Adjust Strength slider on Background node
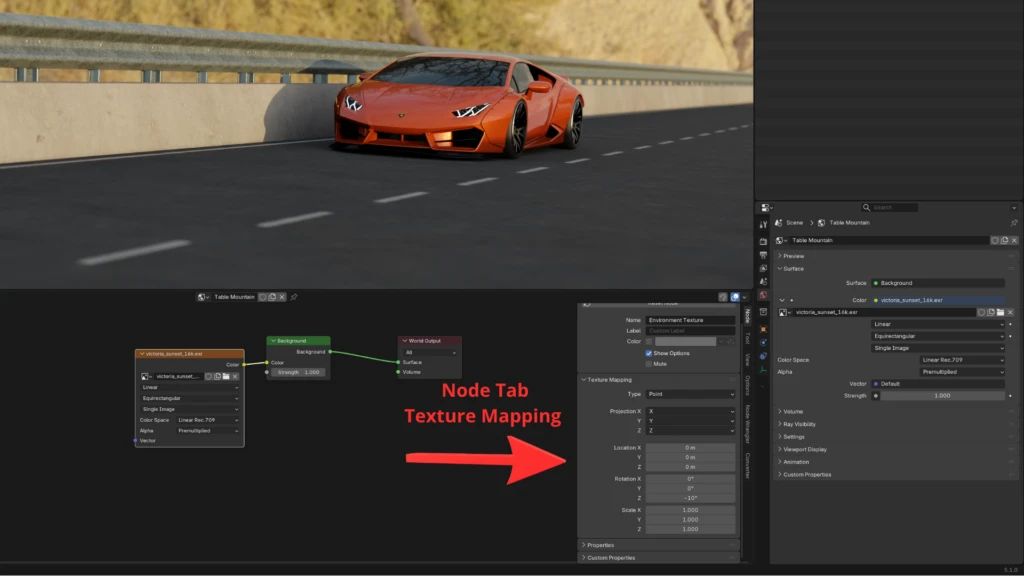The height and width of the screenshot is (576, 1024). coord(298,372)
